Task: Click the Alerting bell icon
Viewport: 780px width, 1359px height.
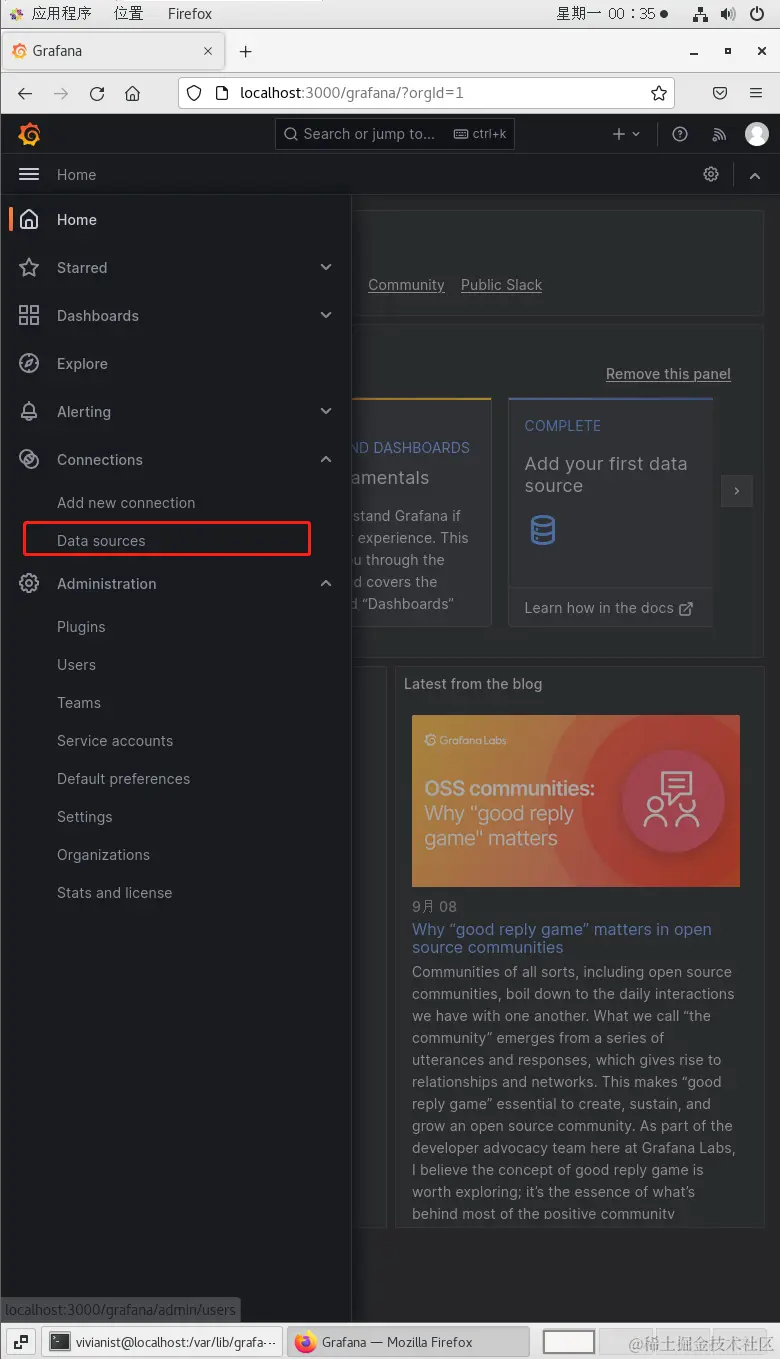Action: 29,412
